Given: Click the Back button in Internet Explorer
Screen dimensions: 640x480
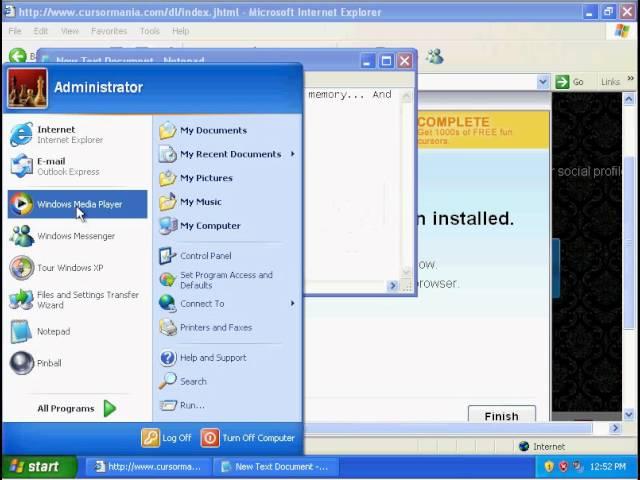Looking at the screenshot, I should coord(18,56).
